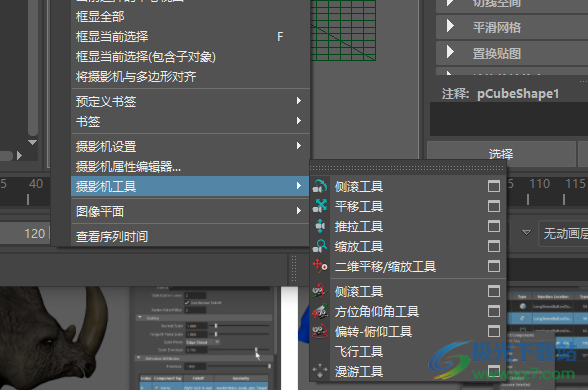Click the left panel scroll right arrow
Screen dimensions: 588x390
point(20,155)
